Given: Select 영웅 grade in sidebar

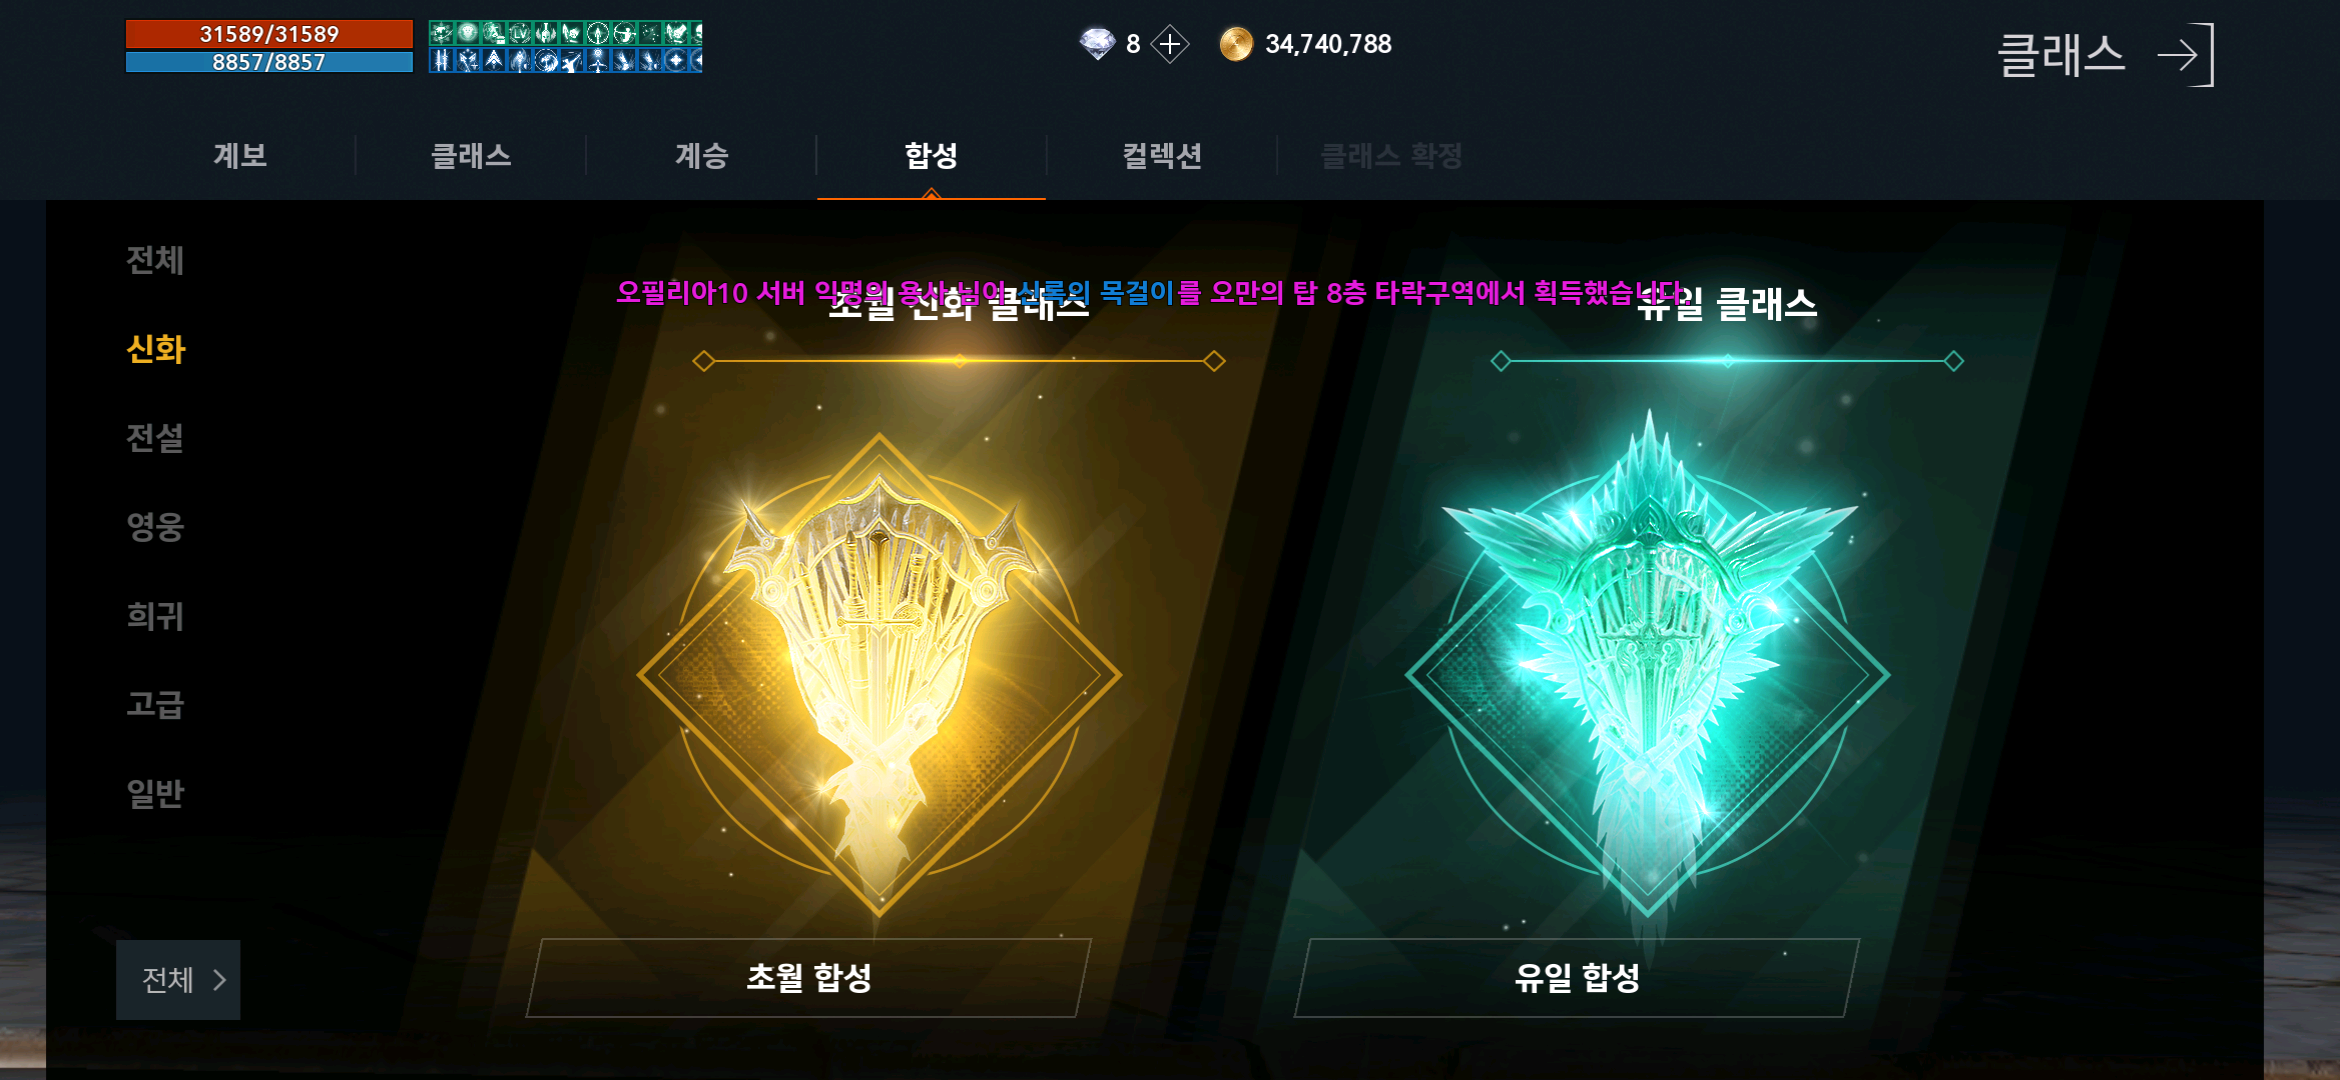Looking at the screenshot, I should 155,527.
